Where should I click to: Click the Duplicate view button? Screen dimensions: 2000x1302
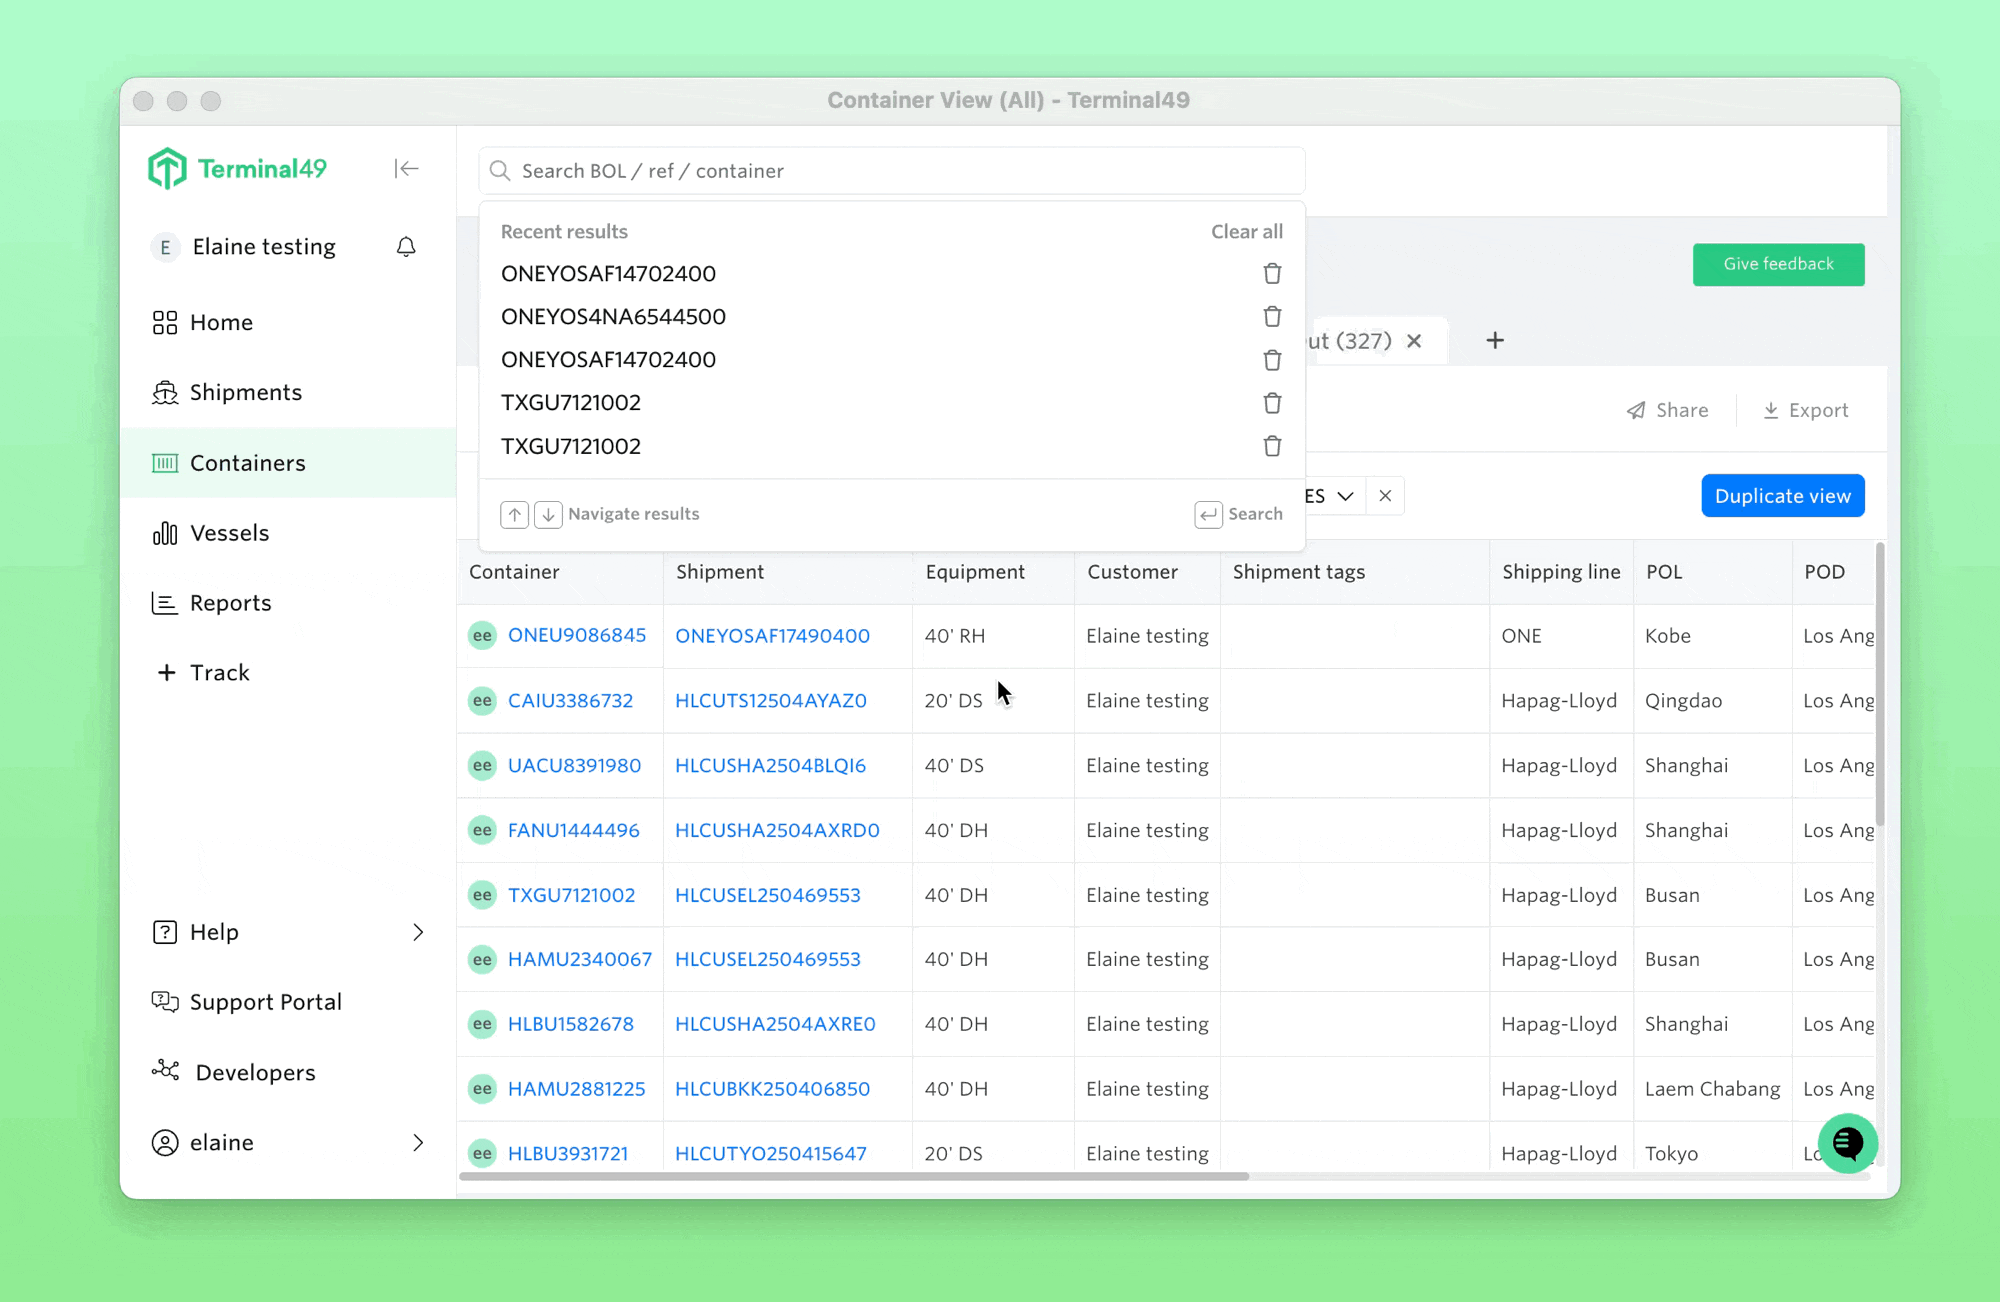coord(1782,496)
